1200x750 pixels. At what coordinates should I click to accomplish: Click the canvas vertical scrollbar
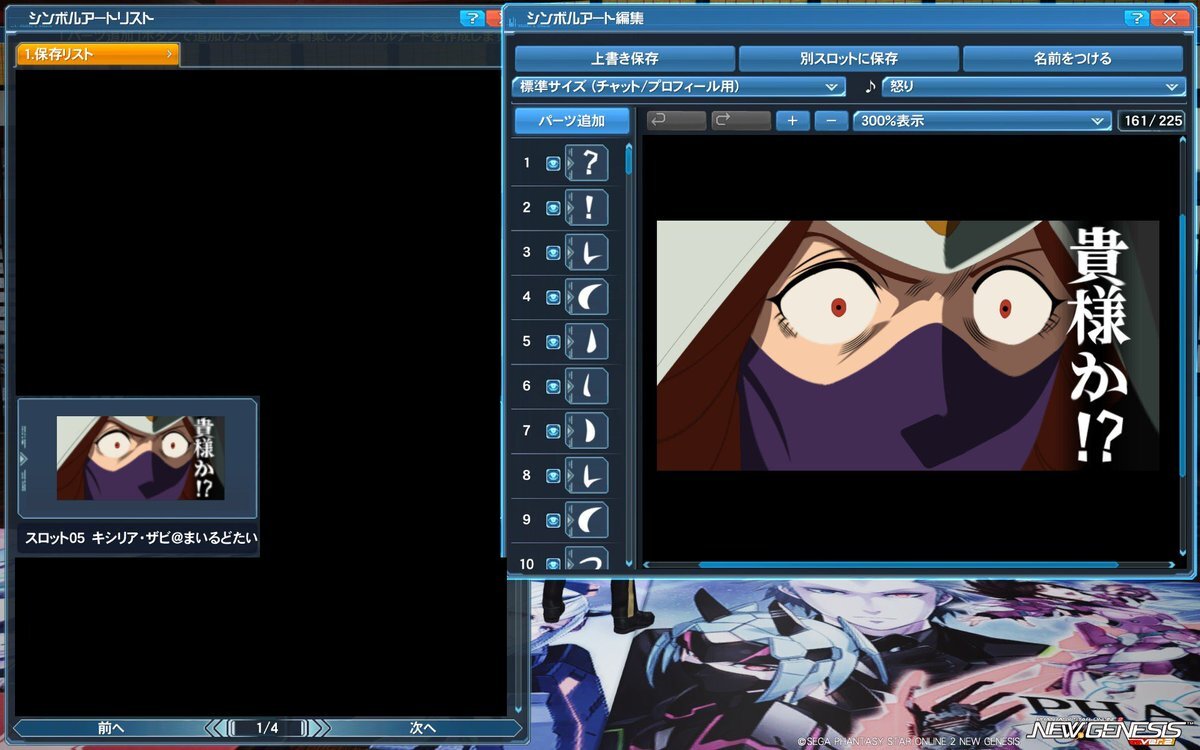tap(1181, 345)
